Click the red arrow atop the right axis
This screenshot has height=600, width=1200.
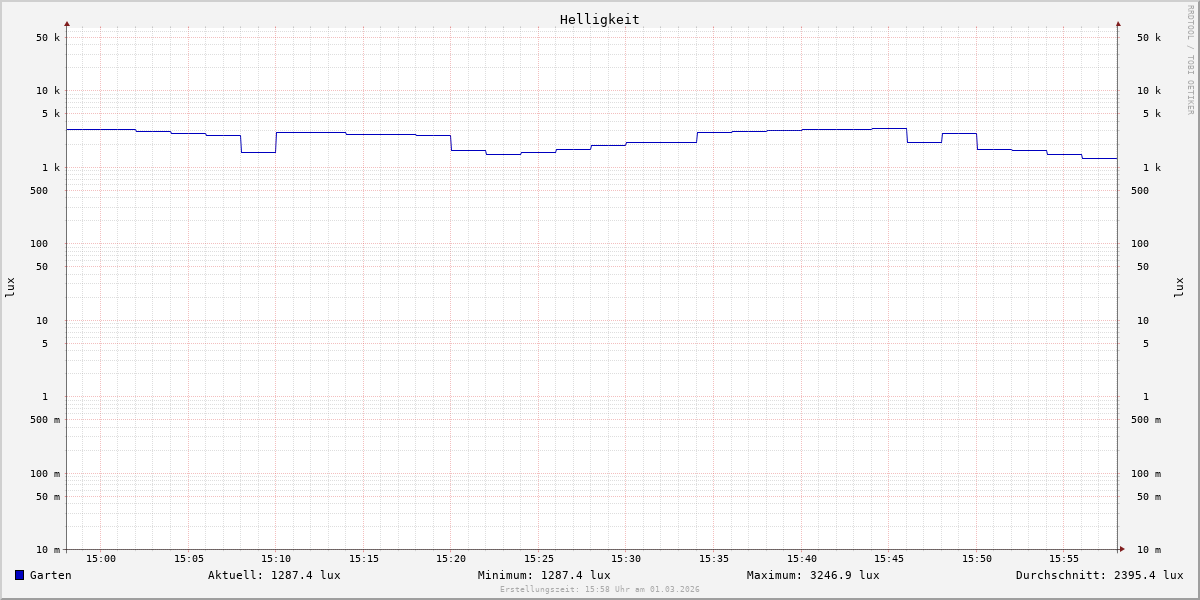(x=1118, y=24)
